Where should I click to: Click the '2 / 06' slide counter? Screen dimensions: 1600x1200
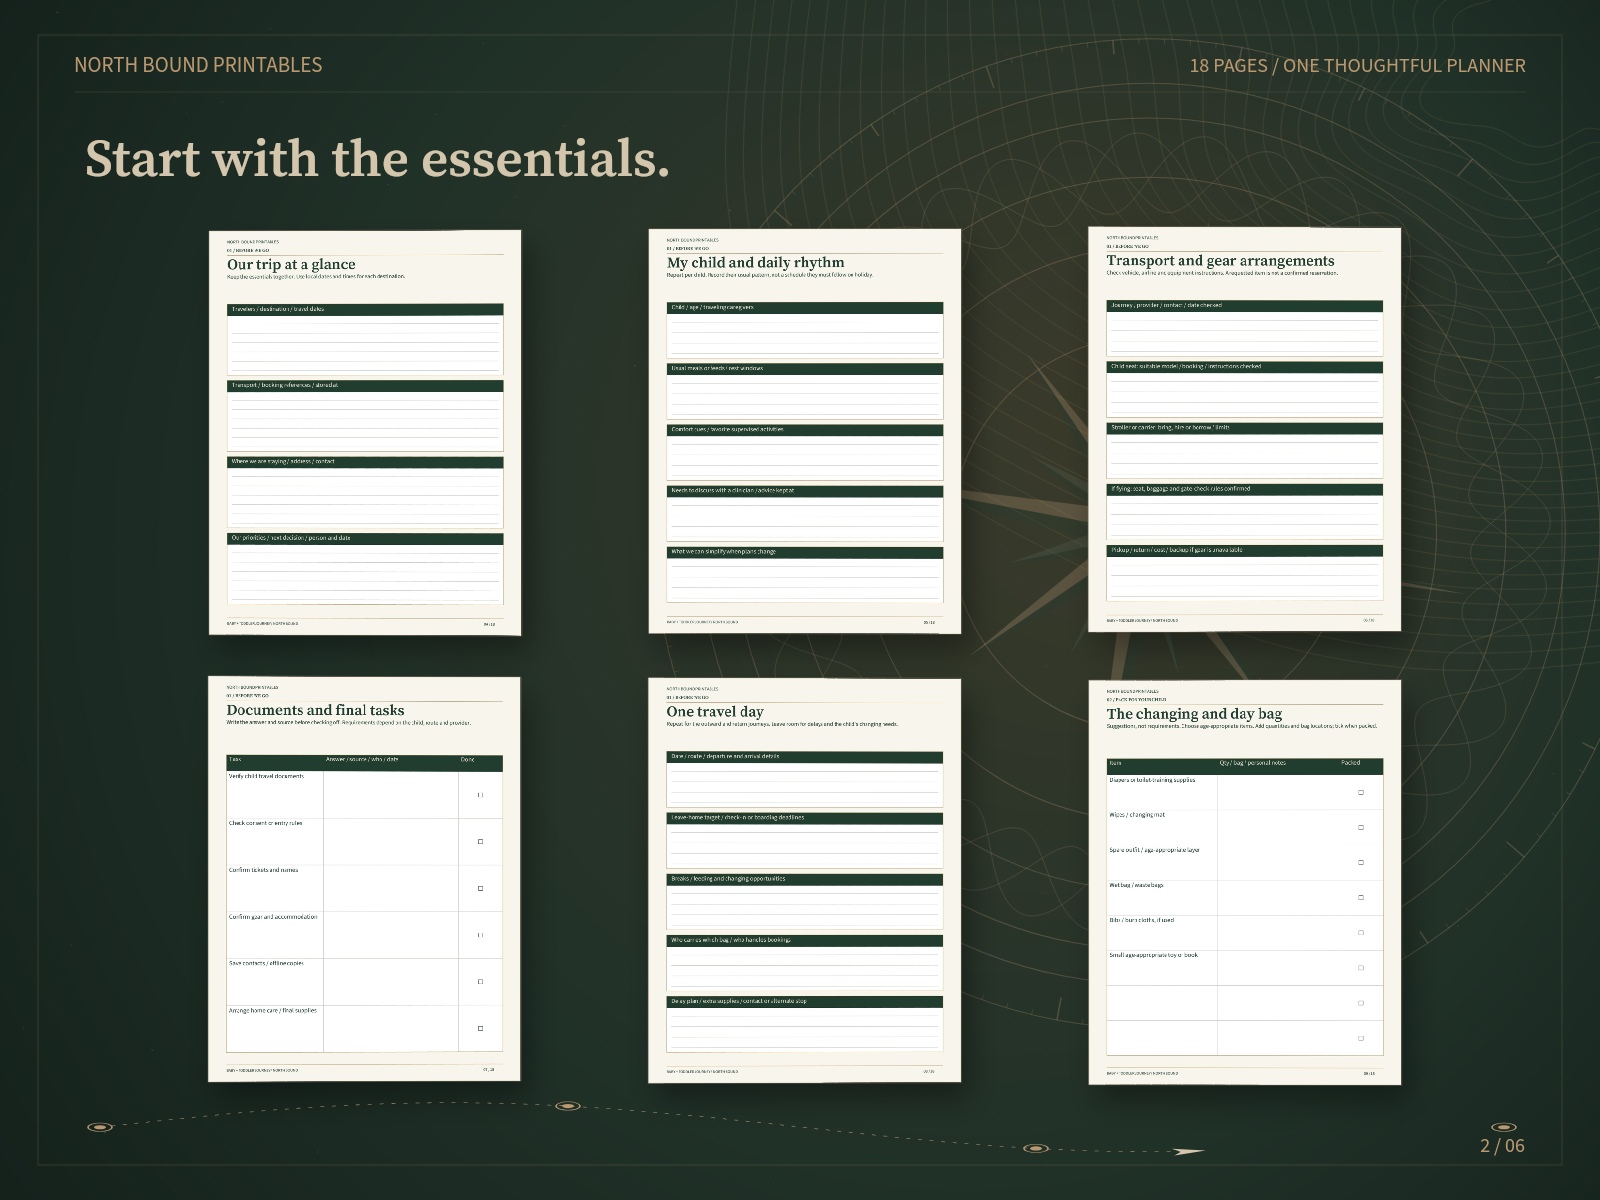pos(1502,1146)
